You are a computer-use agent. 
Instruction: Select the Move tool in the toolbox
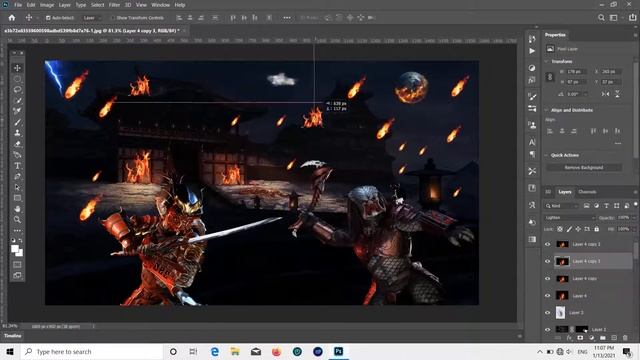[x=17, y=68]
